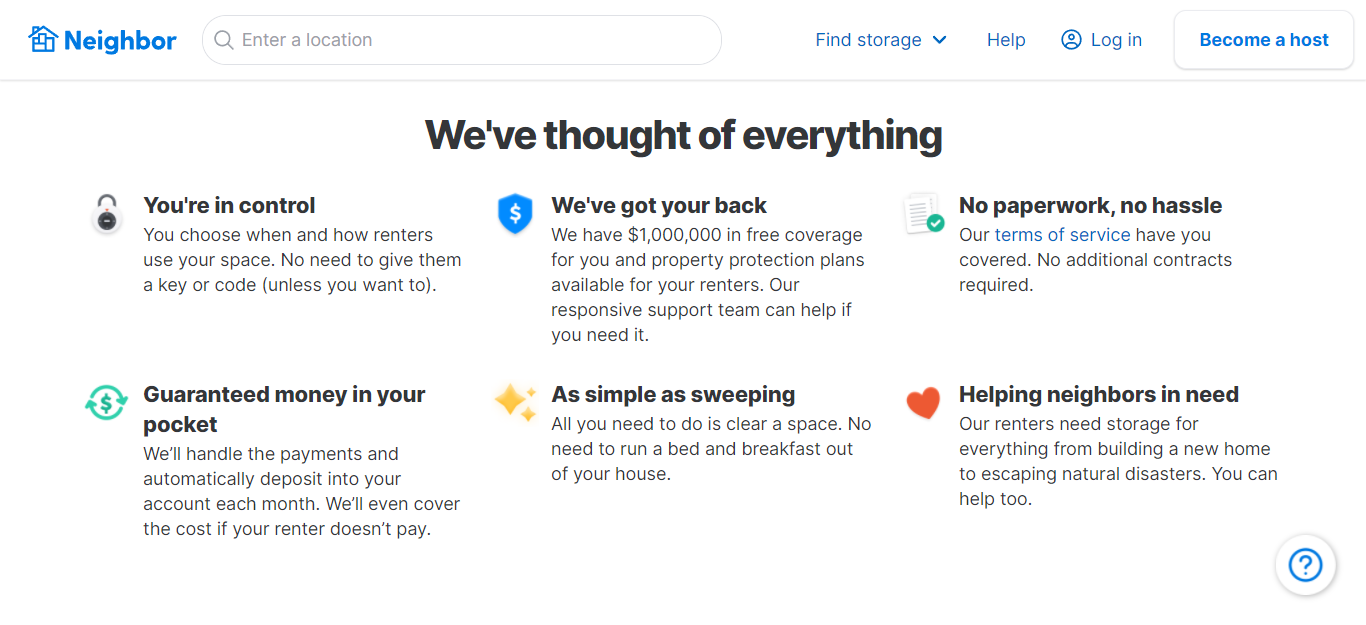The width and height of the screenshot is (1366, 625).
Task: Select Log in from the navigation
Action: click(x=1116, y=40)
